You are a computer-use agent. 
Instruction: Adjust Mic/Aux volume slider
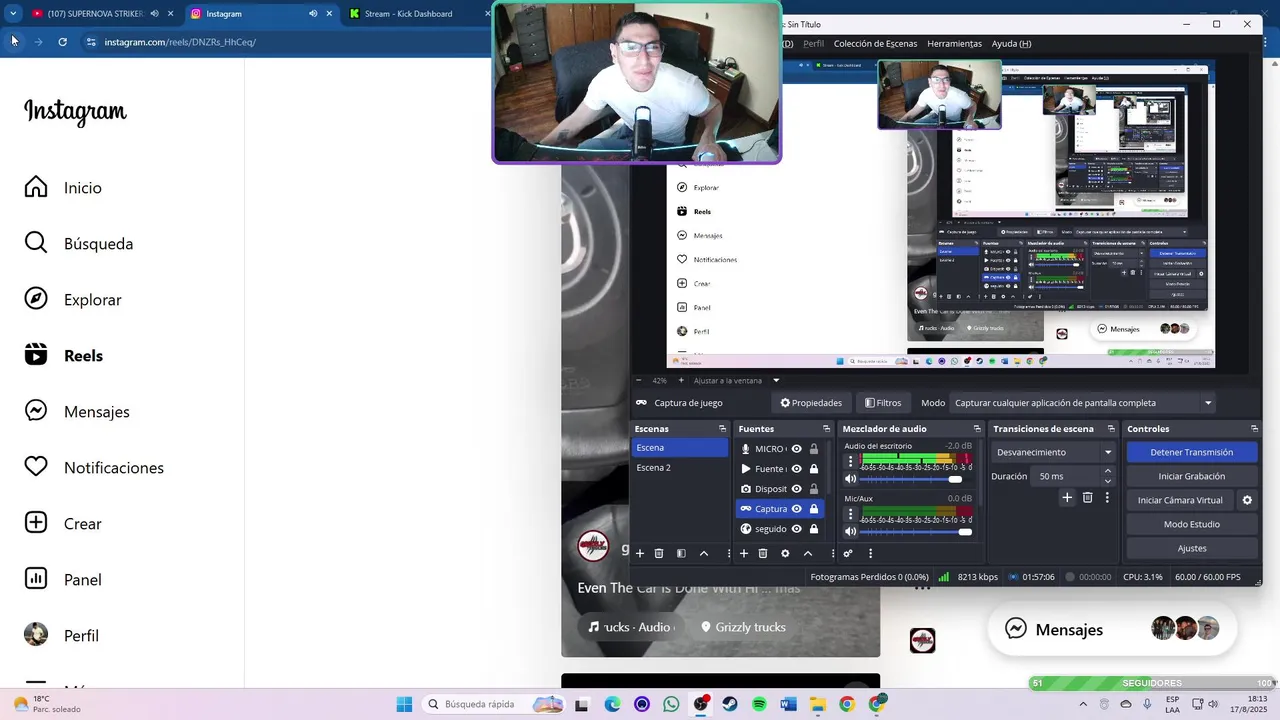tap(917, 531)
